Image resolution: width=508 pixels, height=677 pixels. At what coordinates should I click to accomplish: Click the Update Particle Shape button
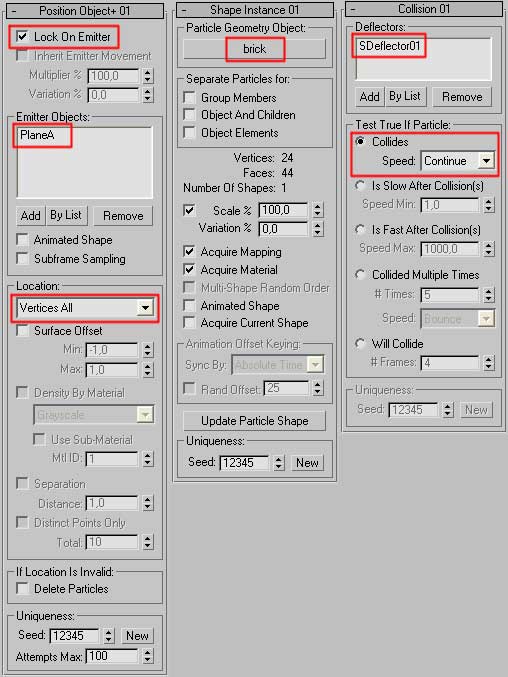point(255,421)
